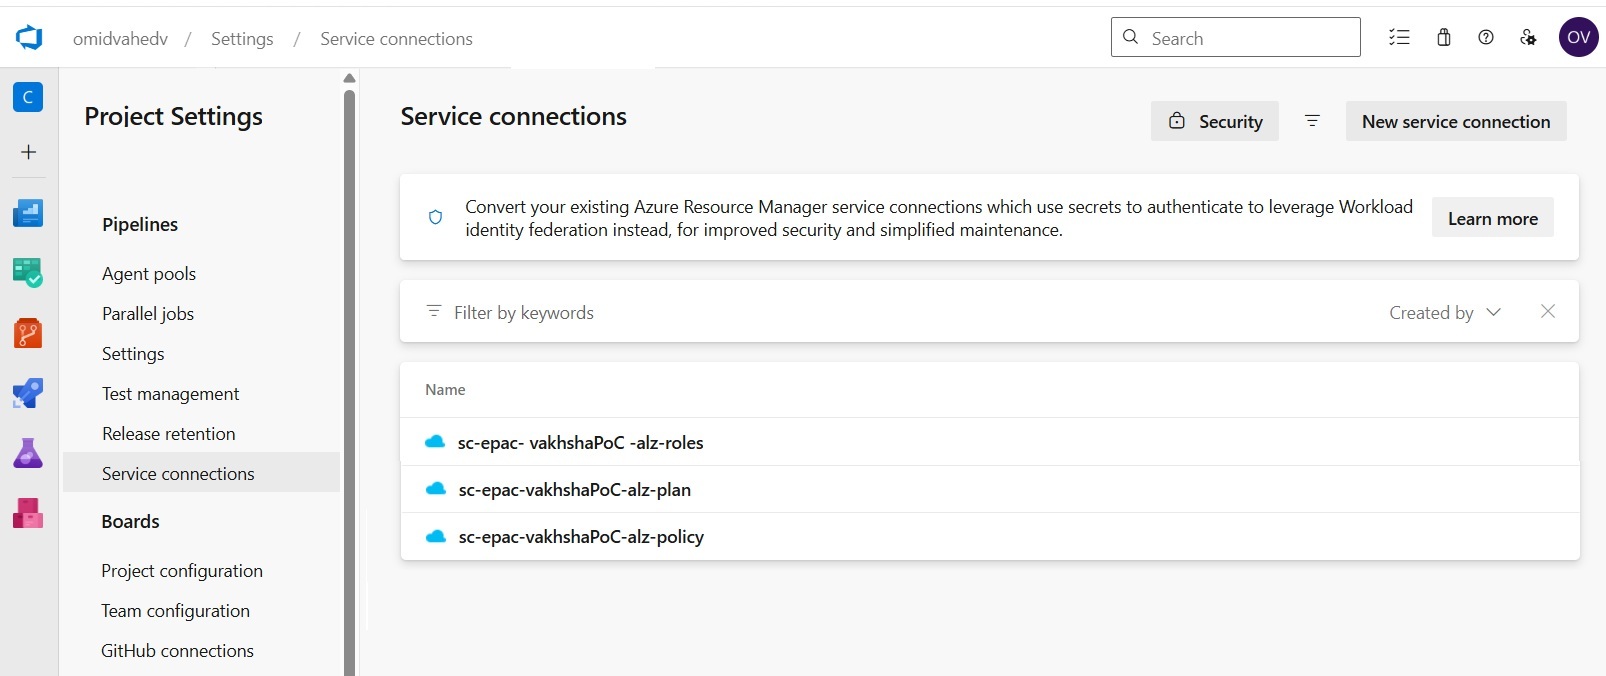This screenshot has height=676, width=1606.
Task: Open Artifacts icon in the sidebar
Action: click(x=28, y=513)
